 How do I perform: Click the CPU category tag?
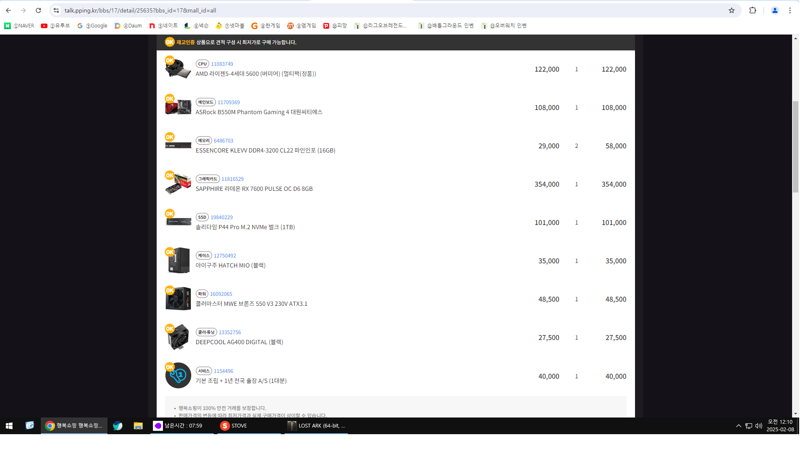[202, 64]
